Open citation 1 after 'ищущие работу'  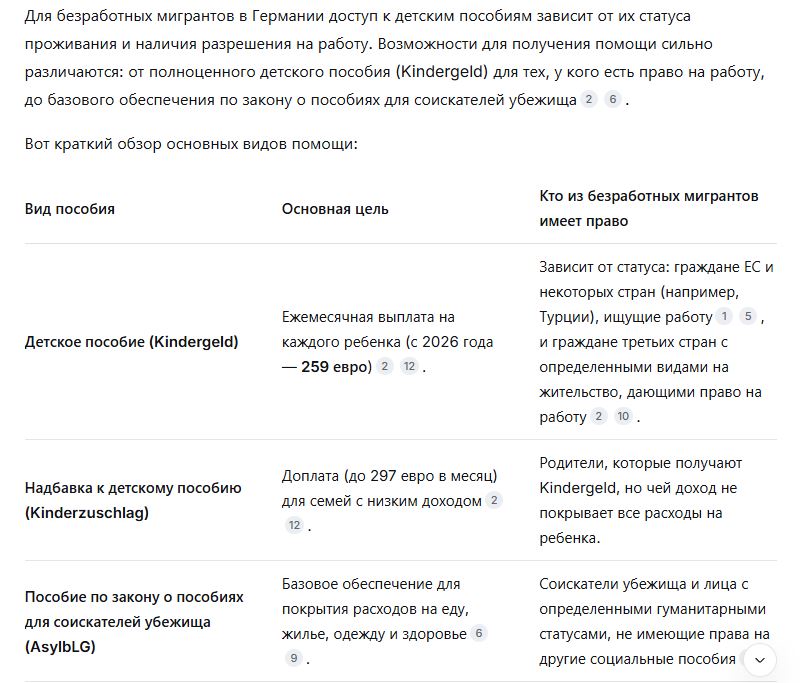coord(724,316)
